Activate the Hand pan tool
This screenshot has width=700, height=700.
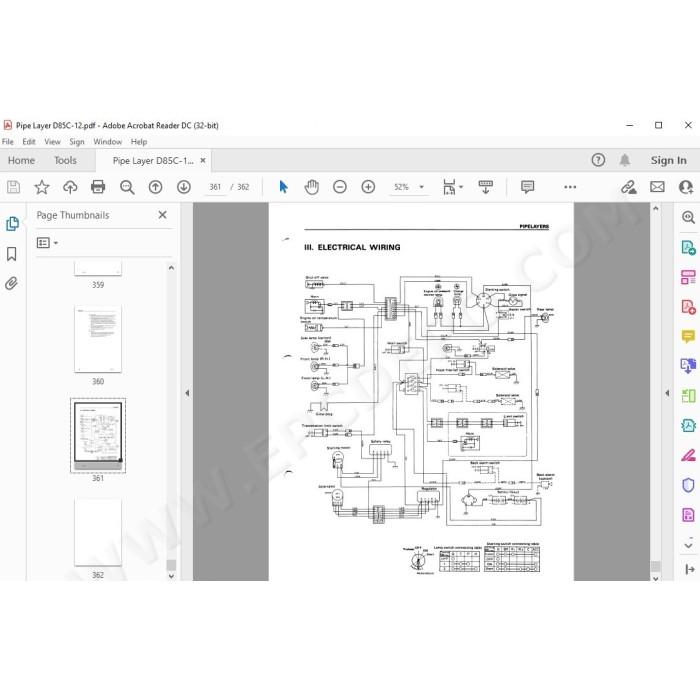pos(312,187)
